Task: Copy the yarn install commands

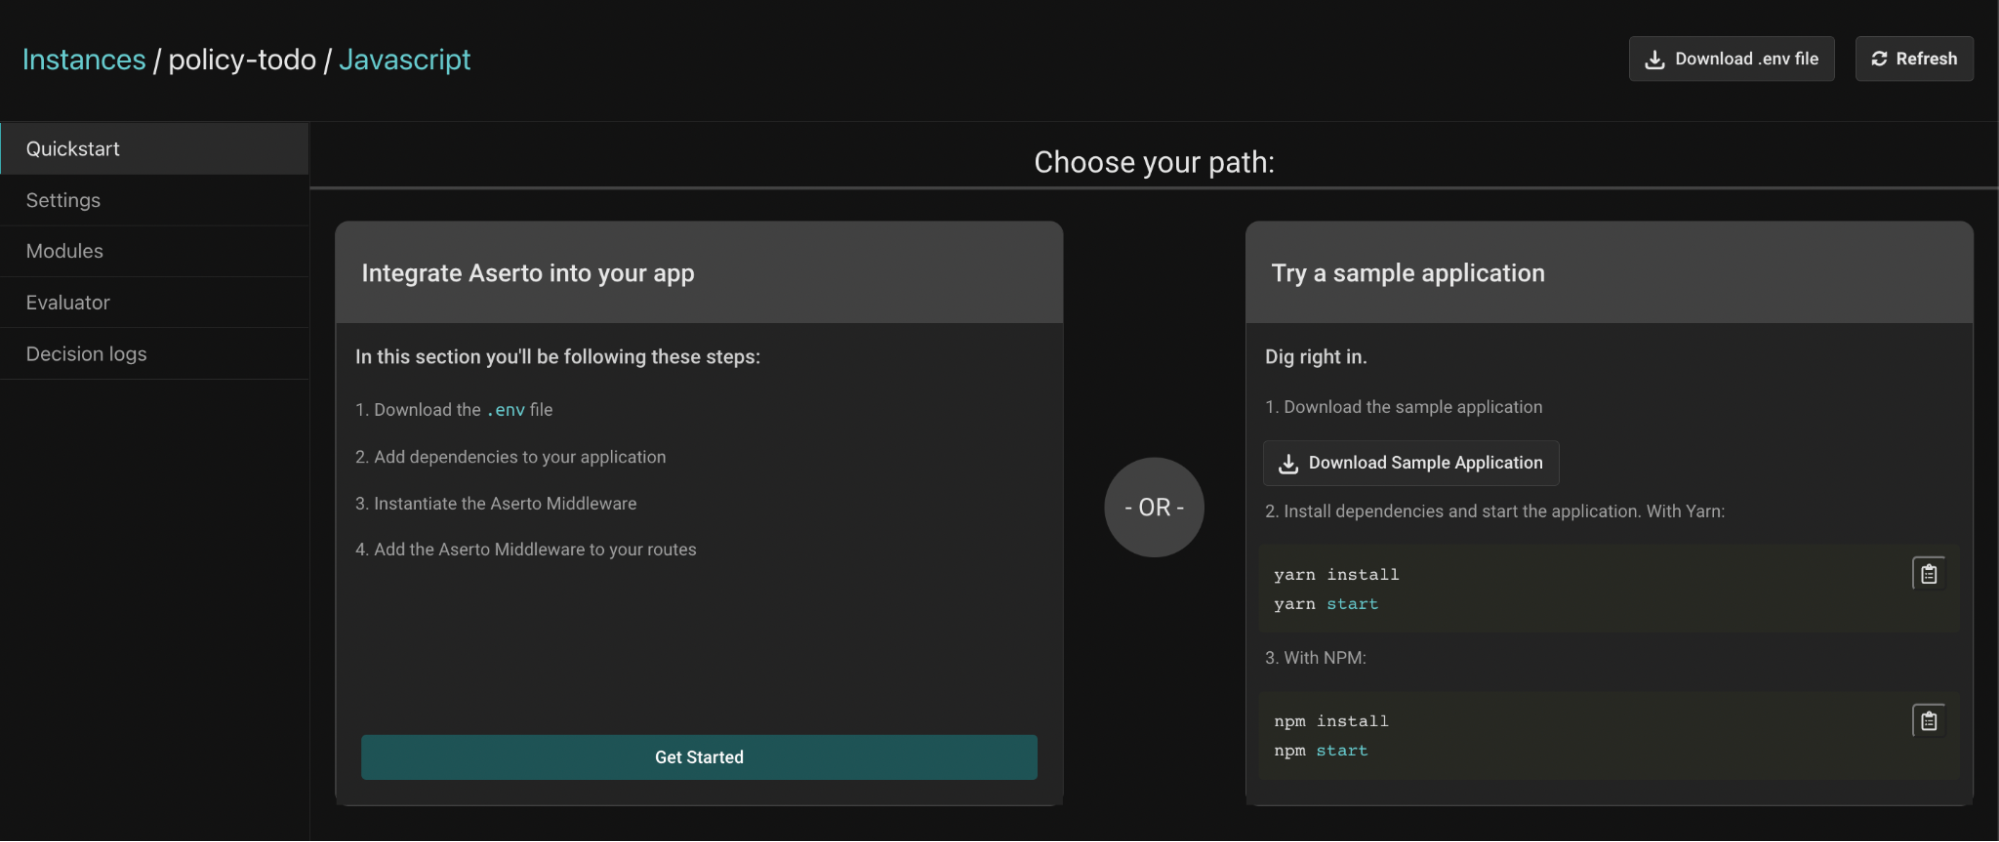Action: tap(1928, 574)
